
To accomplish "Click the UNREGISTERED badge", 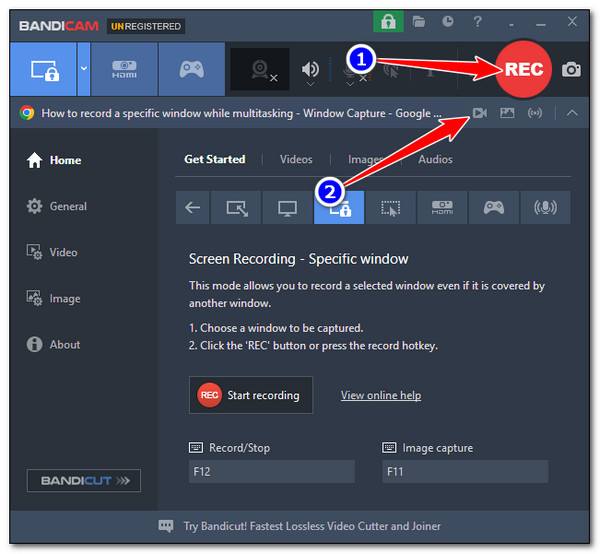I will pyautogui.click(x=146, y=26).
